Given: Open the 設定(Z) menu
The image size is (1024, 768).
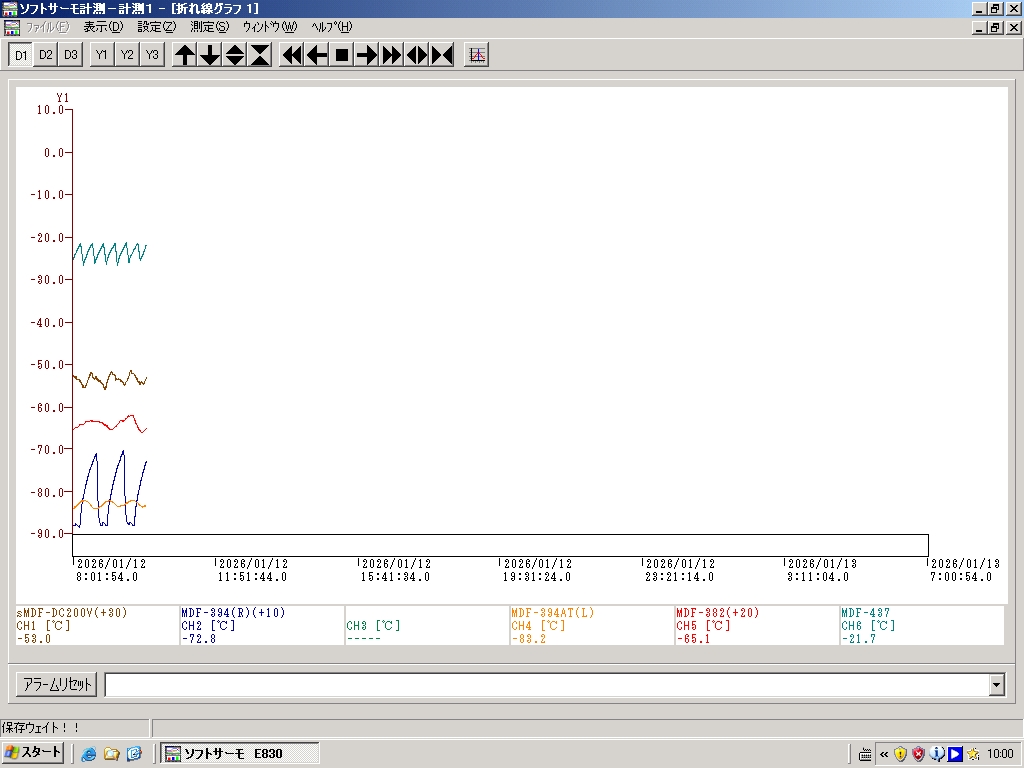Looking at the screenshot, I should click(x=157, y=27).
